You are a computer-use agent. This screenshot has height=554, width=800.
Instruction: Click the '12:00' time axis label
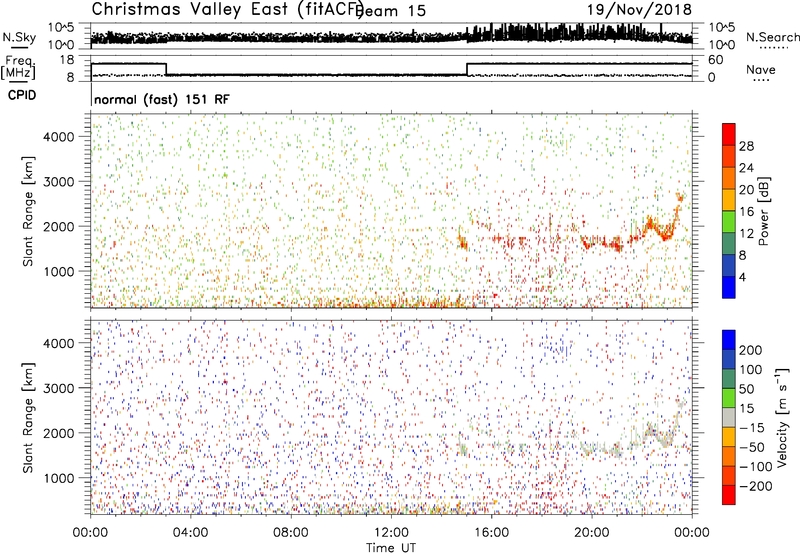pyautogui.click(x=391, y=533)
